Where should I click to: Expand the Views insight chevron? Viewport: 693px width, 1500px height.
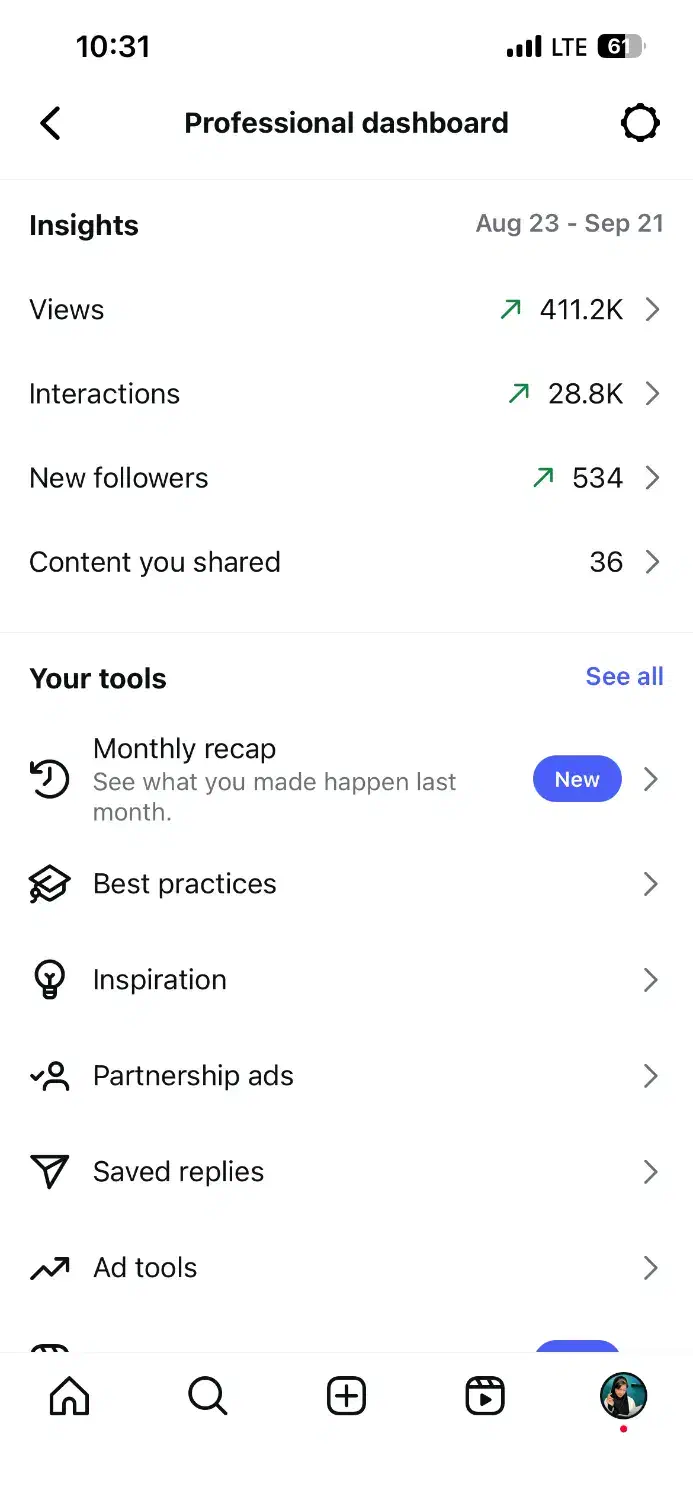point(652,310)
